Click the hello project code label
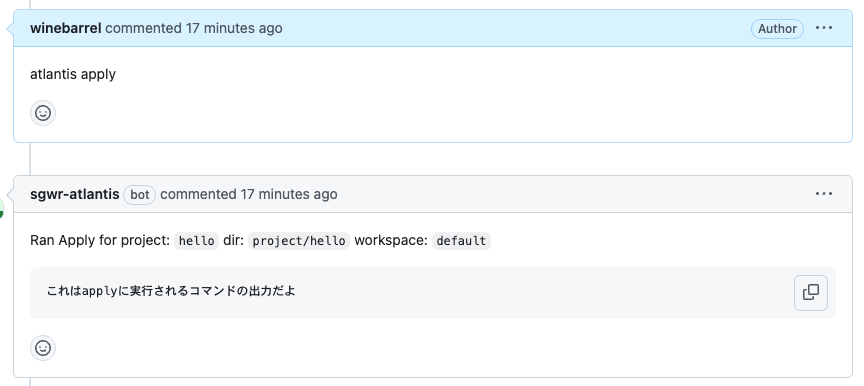Image resolution: width=864 pixels, height=386 pixels. click(x=197, y=241)
